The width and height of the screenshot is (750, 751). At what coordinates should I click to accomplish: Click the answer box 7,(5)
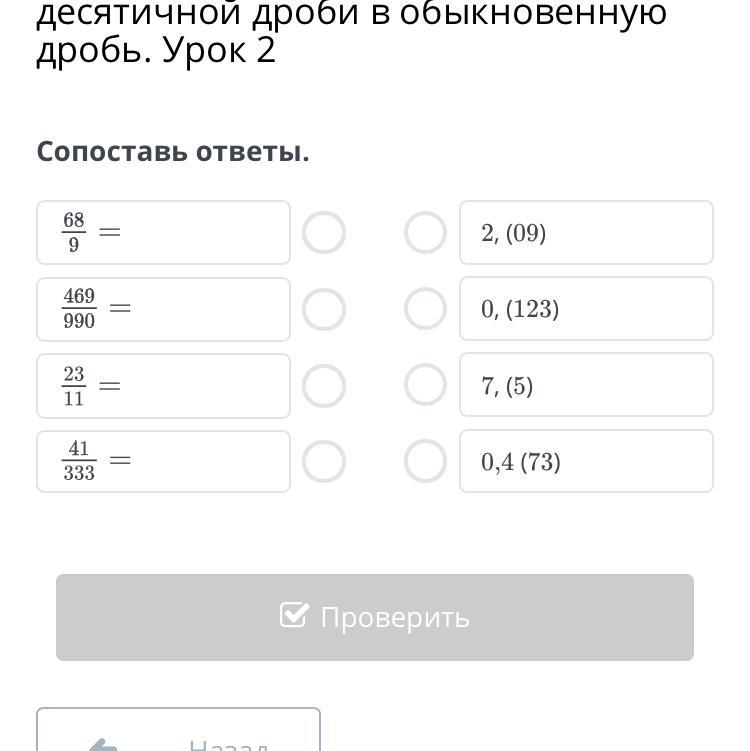click(x=586, y=385)
